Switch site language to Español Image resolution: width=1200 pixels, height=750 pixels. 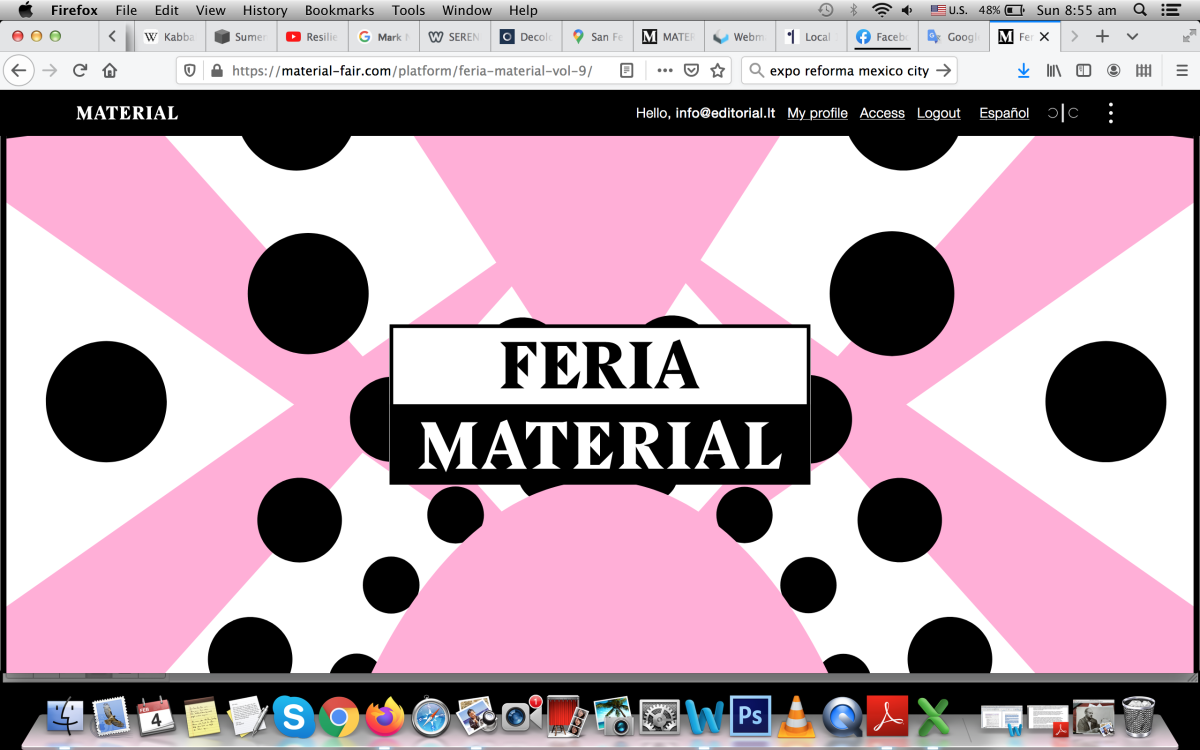1004,113
